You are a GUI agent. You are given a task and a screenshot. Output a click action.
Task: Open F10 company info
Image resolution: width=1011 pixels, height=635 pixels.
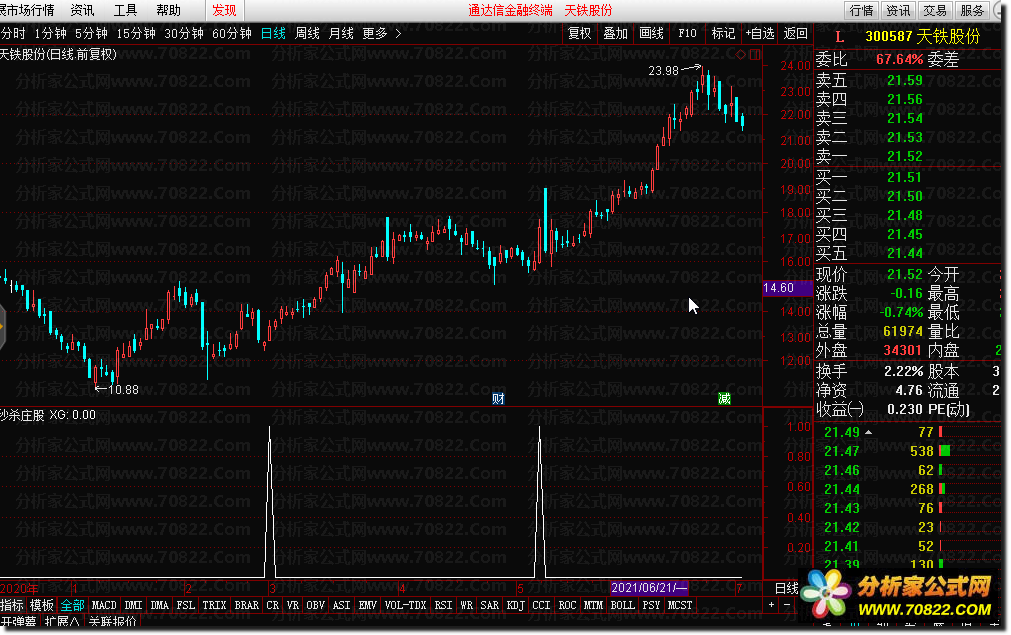pos(687,34)
